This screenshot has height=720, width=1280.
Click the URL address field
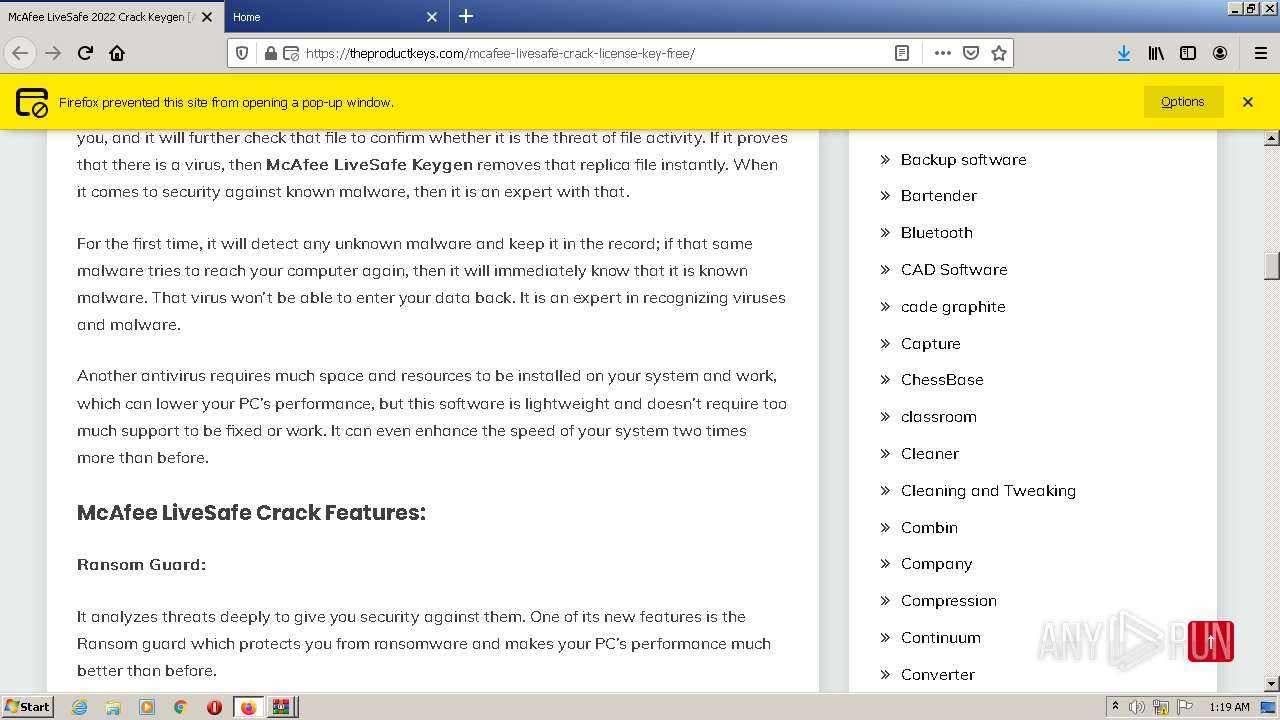tap(594, 53)
